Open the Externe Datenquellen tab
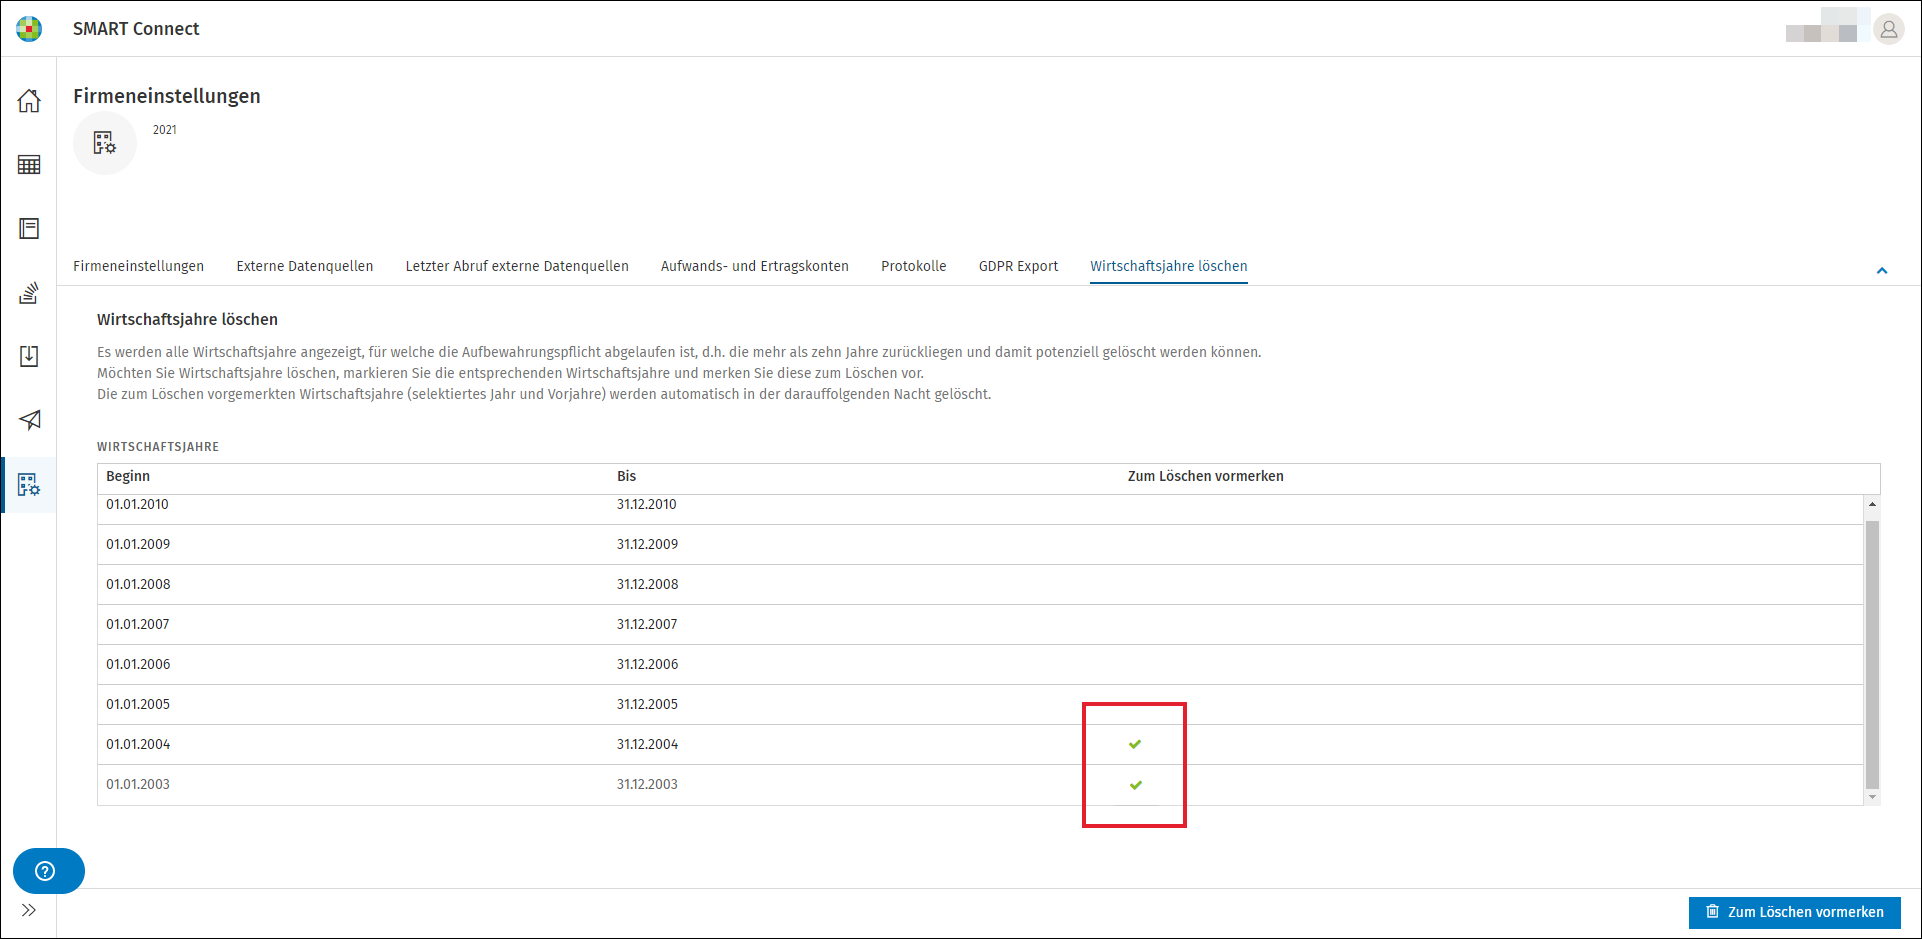 click(x=305, y=266)
